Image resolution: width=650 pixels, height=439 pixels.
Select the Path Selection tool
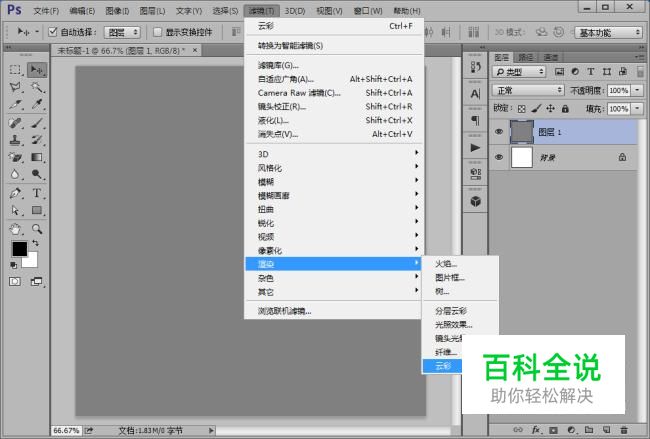[x=15, y=211]
